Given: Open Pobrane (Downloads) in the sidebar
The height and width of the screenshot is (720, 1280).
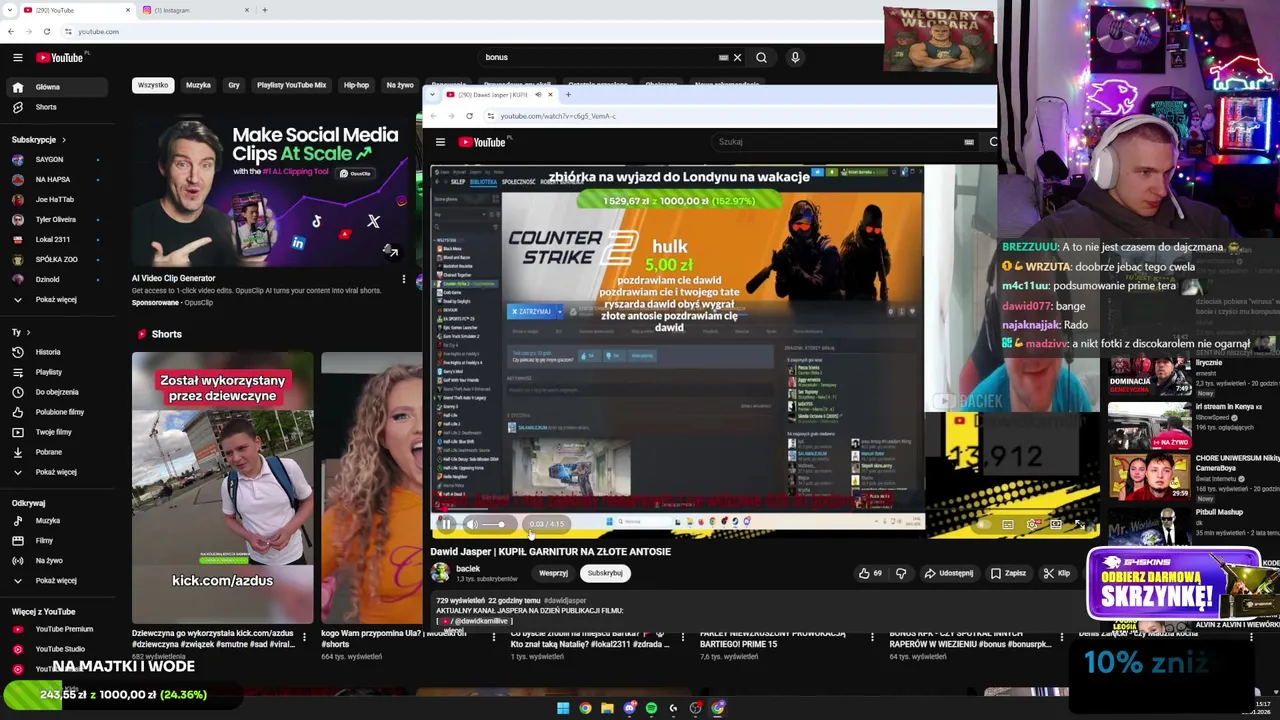Looking at the screenshot, I should pyautogui.click(x=55, y=452).
